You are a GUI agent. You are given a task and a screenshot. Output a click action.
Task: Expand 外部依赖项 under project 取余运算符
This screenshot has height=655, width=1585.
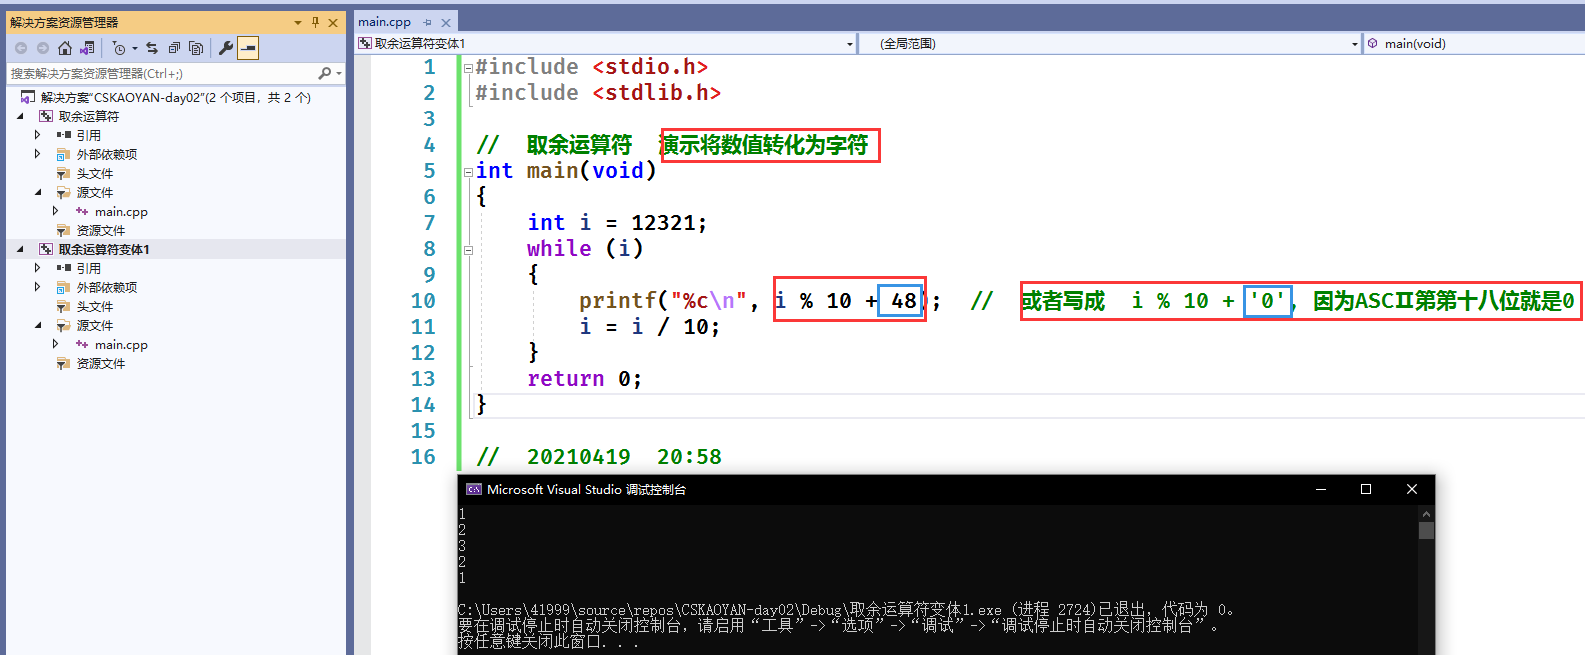[x=38, y=154]
